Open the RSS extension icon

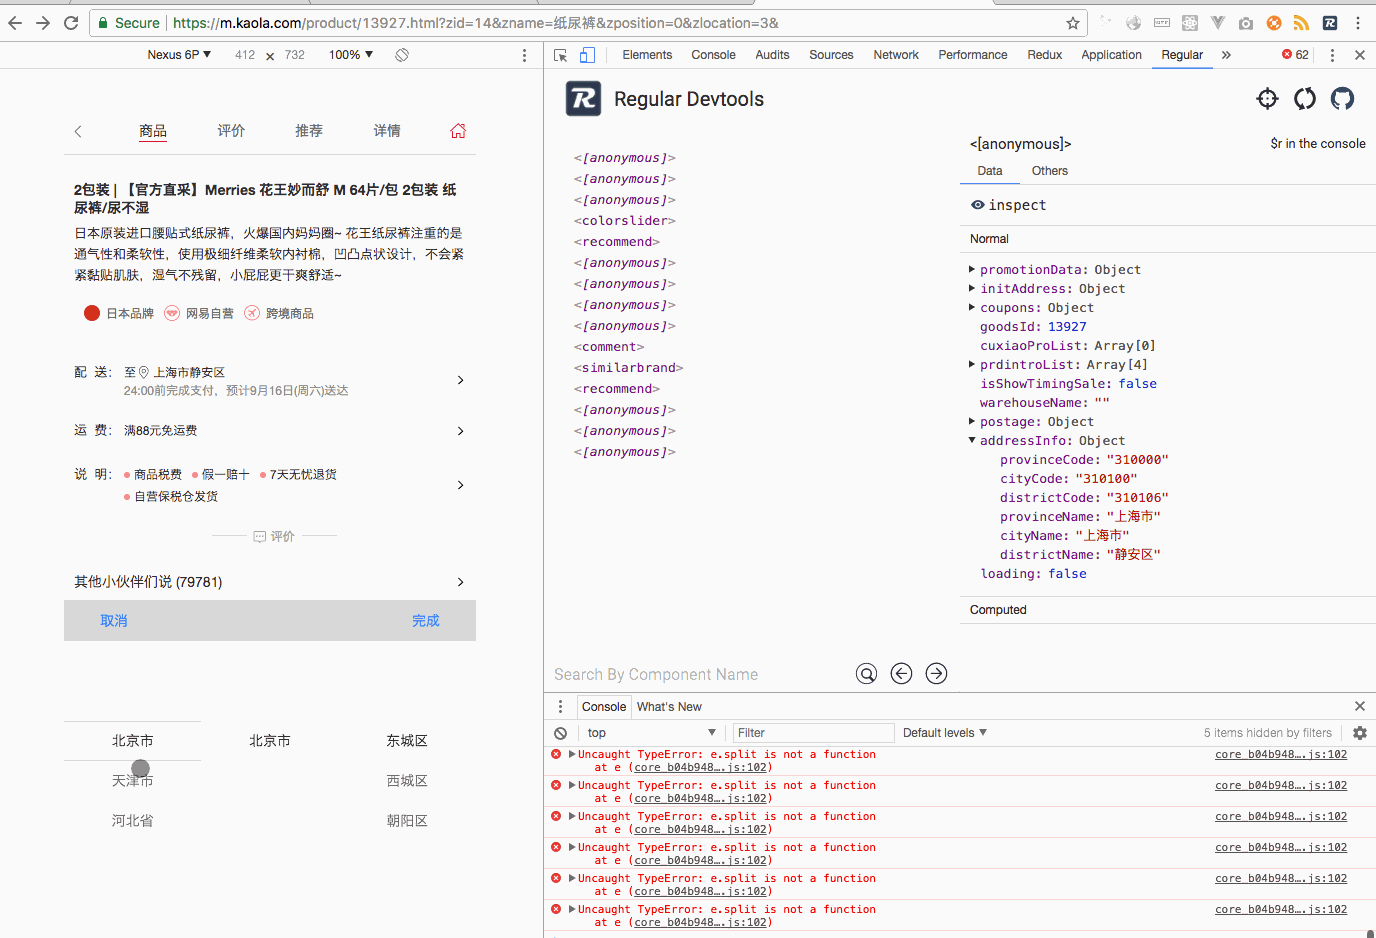point(1301,23)
